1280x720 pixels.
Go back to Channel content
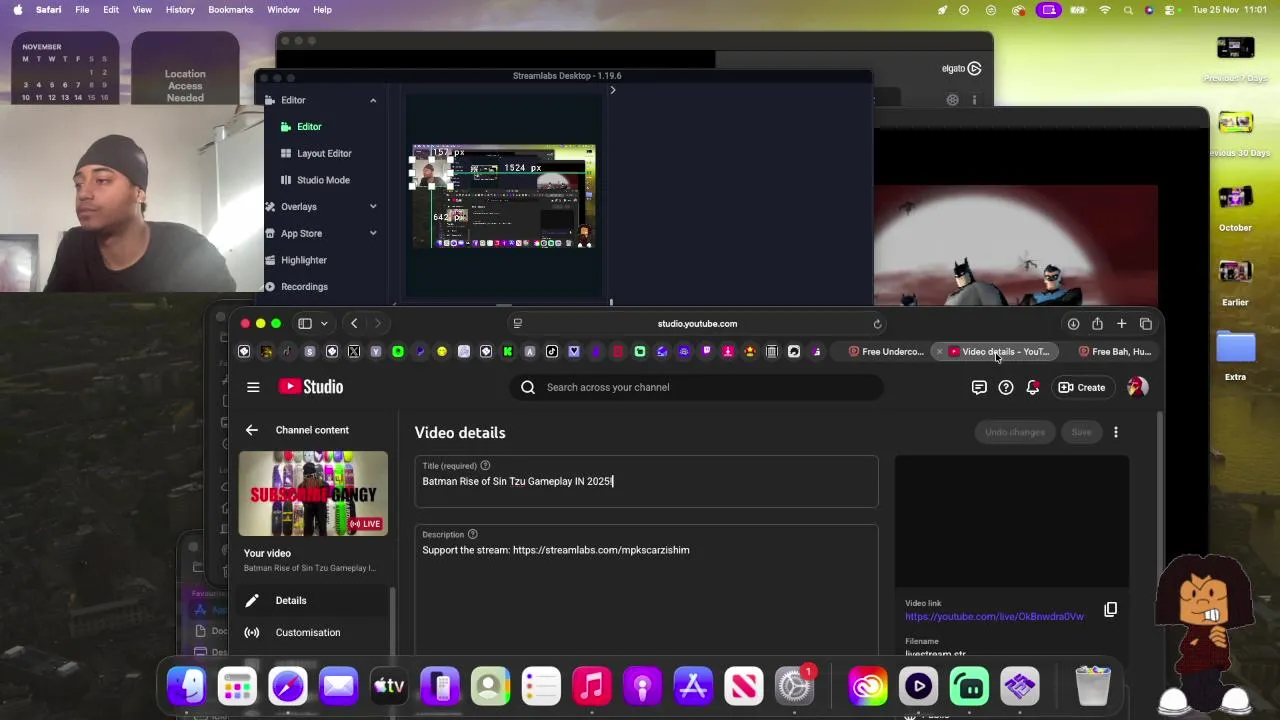click(252, 430)
